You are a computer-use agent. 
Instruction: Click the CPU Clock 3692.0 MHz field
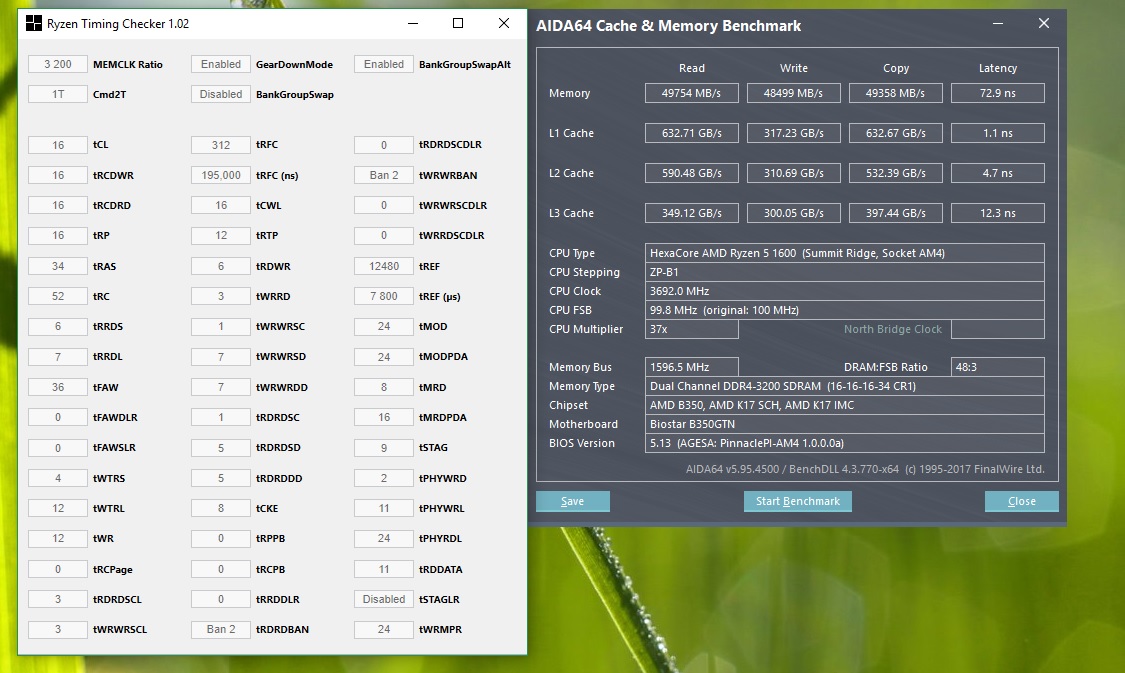[x=844, y=291]
